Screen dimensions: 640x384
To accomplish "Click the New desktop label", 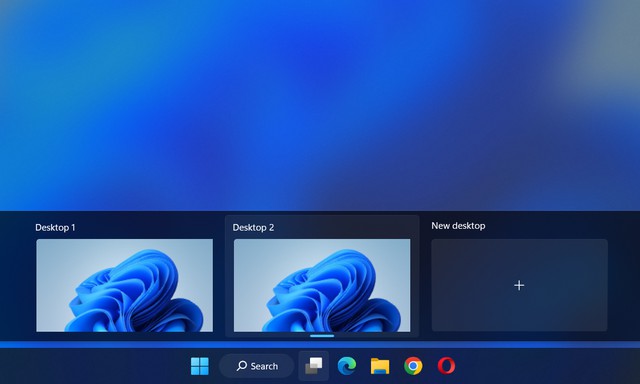I will click(x=458, y=226).
